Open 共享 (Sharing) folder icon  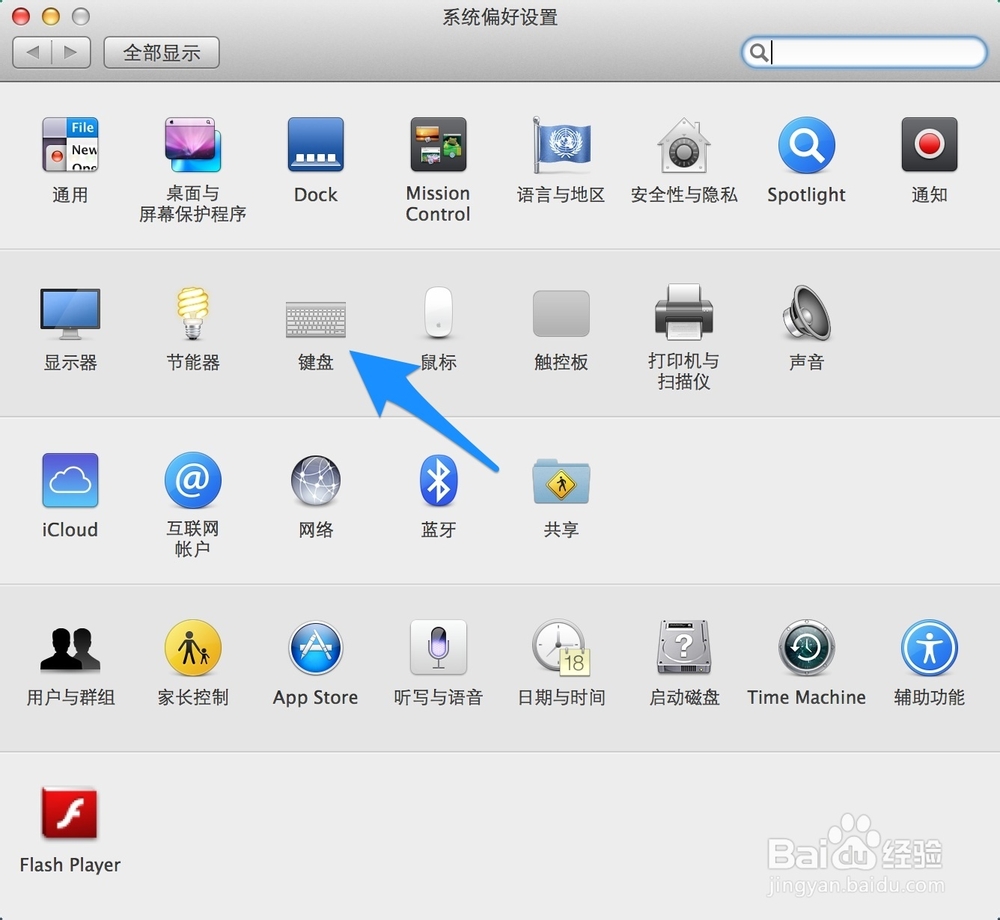click(561, 481)
